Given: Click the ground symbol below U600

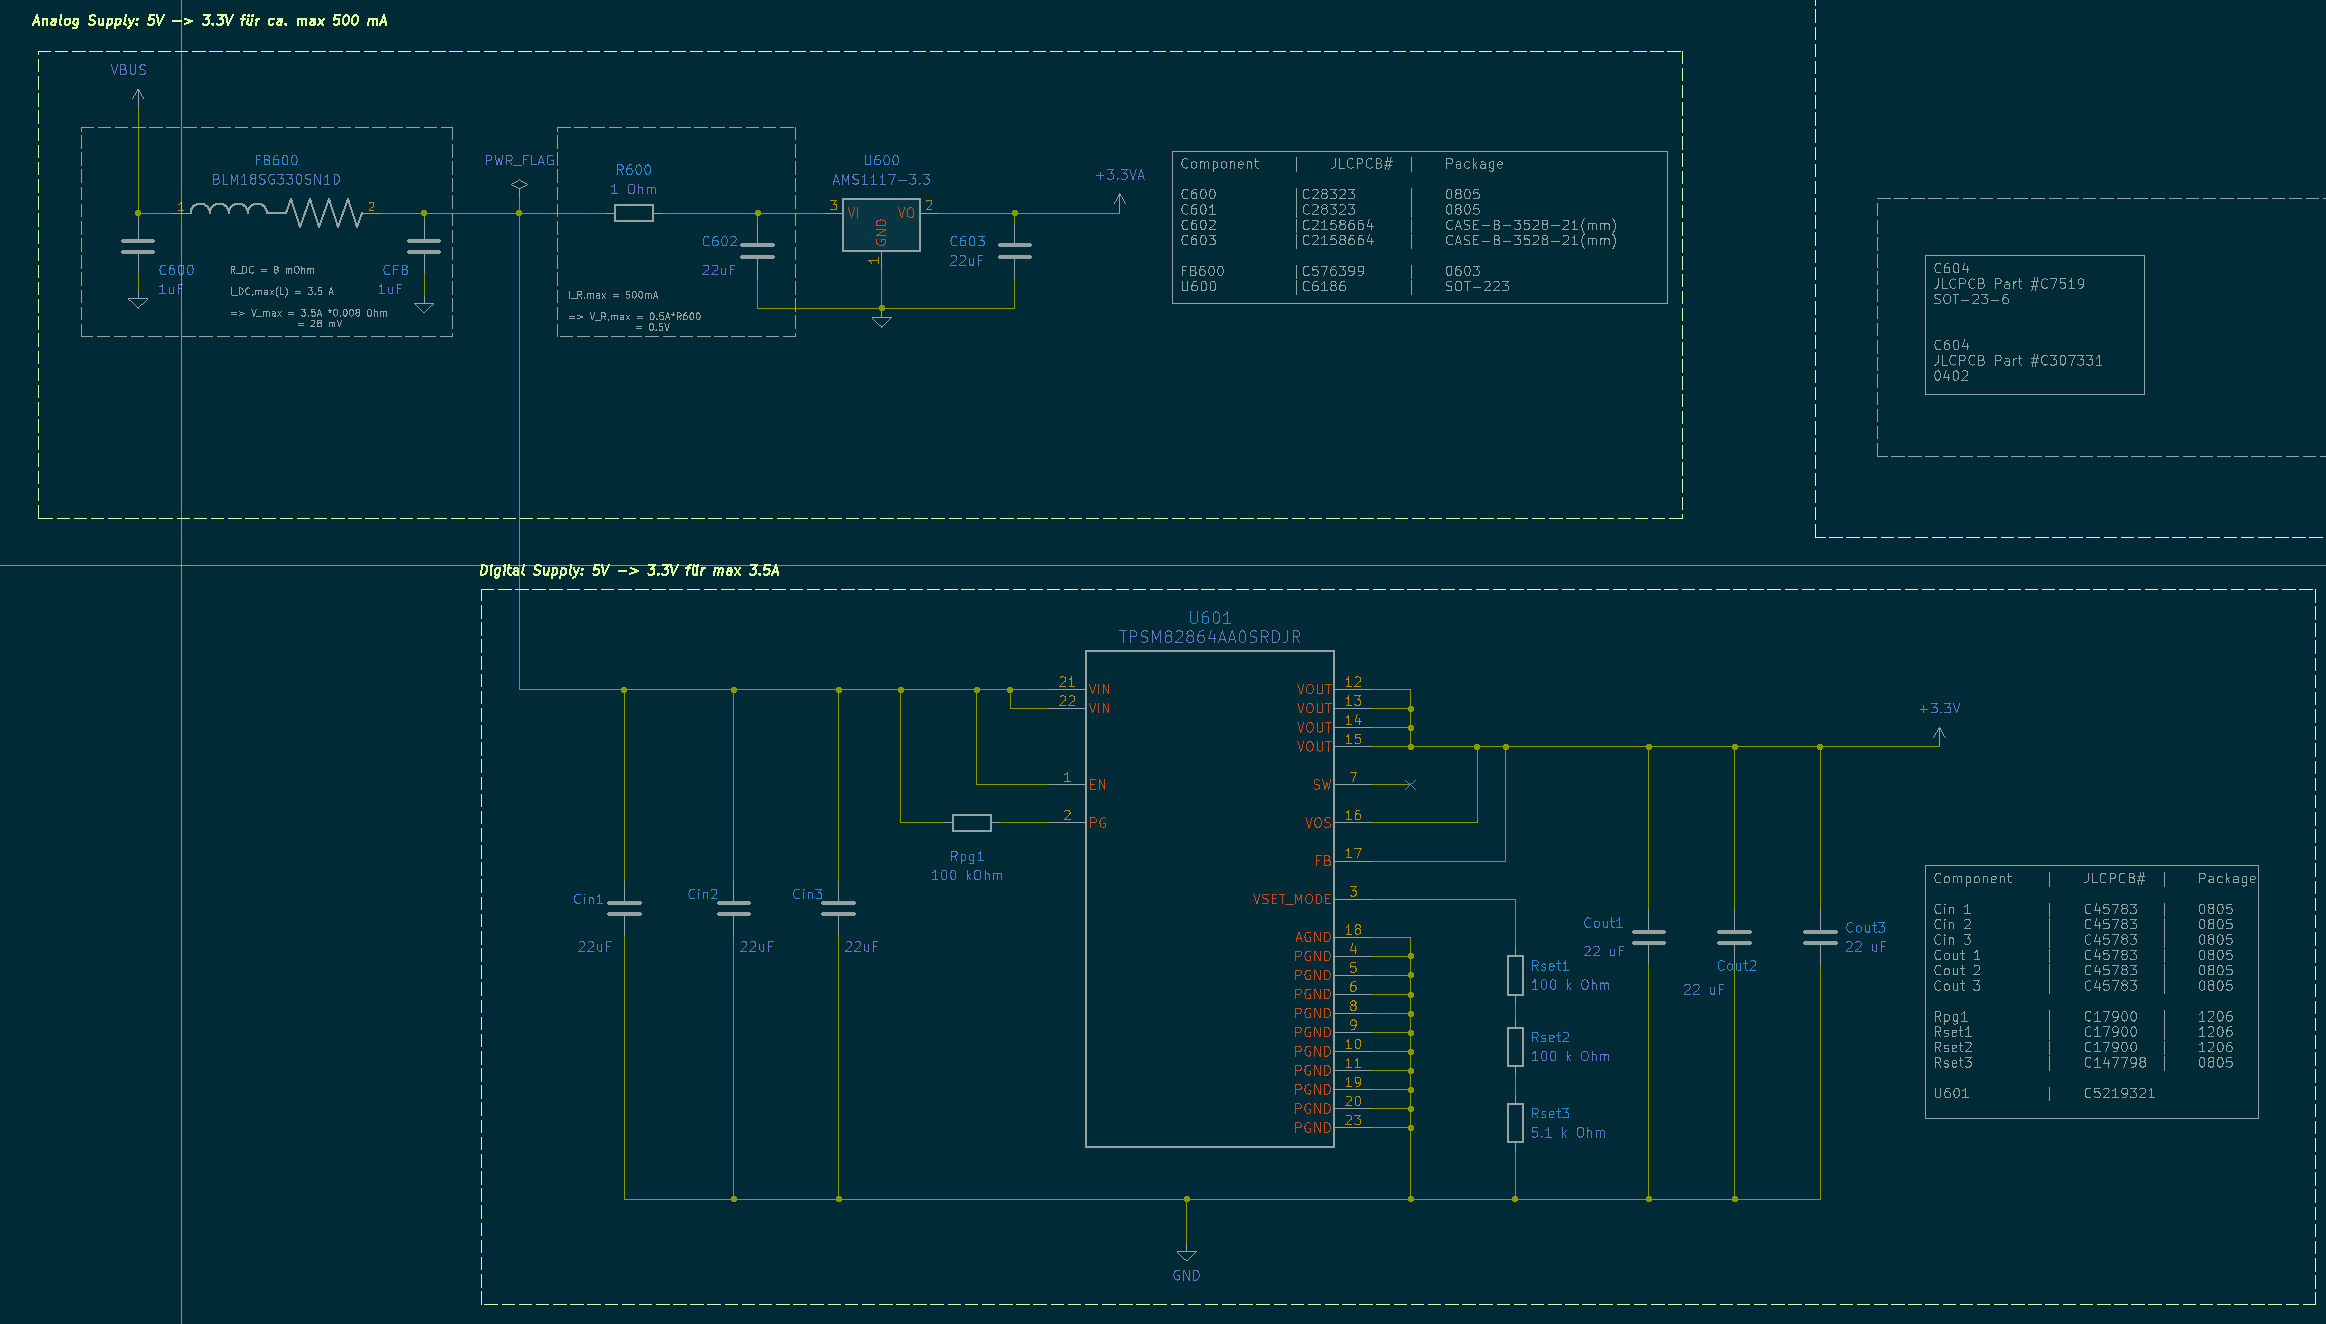Looking at the screenshot, I should coord(881,321).
